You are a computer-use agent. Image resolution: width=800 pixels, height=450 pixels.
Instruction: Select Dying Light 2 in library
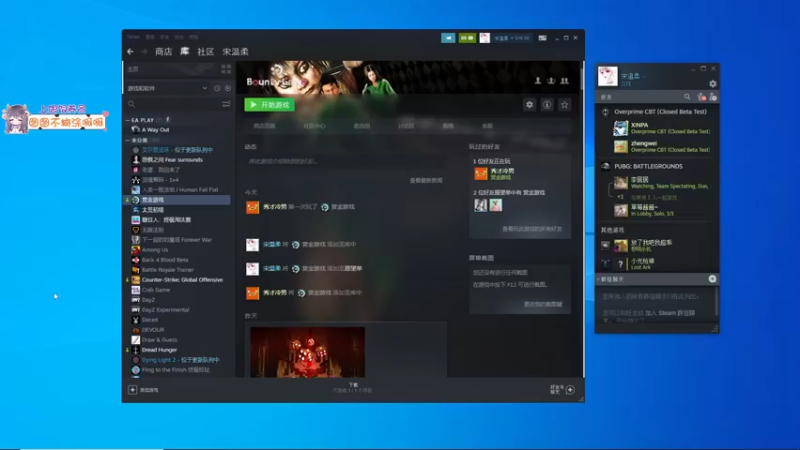180,360
